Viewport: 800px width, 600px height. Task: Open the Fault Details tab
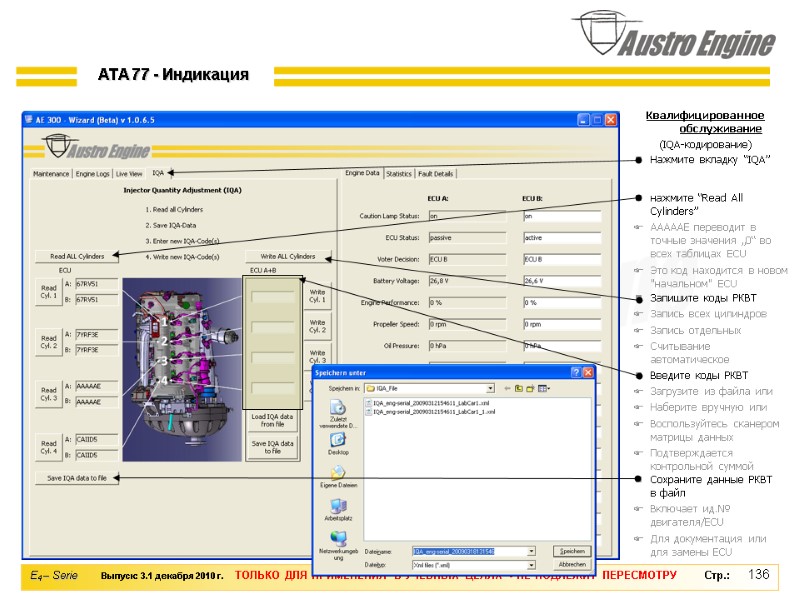pos(436,174)
